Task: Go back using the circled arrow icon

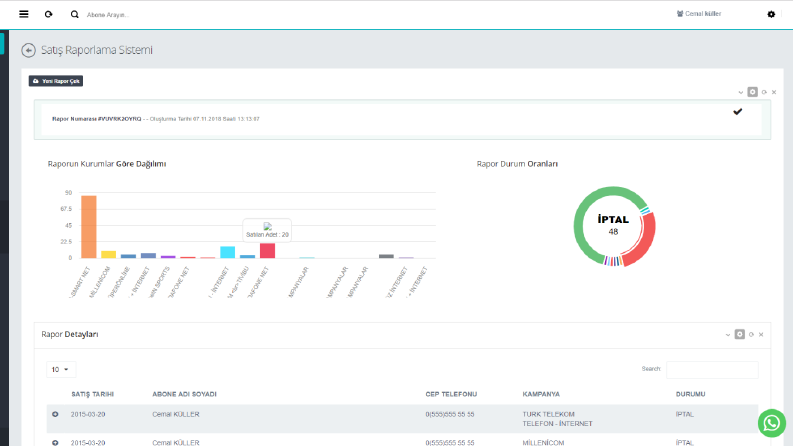Action: tap(28, 50)
